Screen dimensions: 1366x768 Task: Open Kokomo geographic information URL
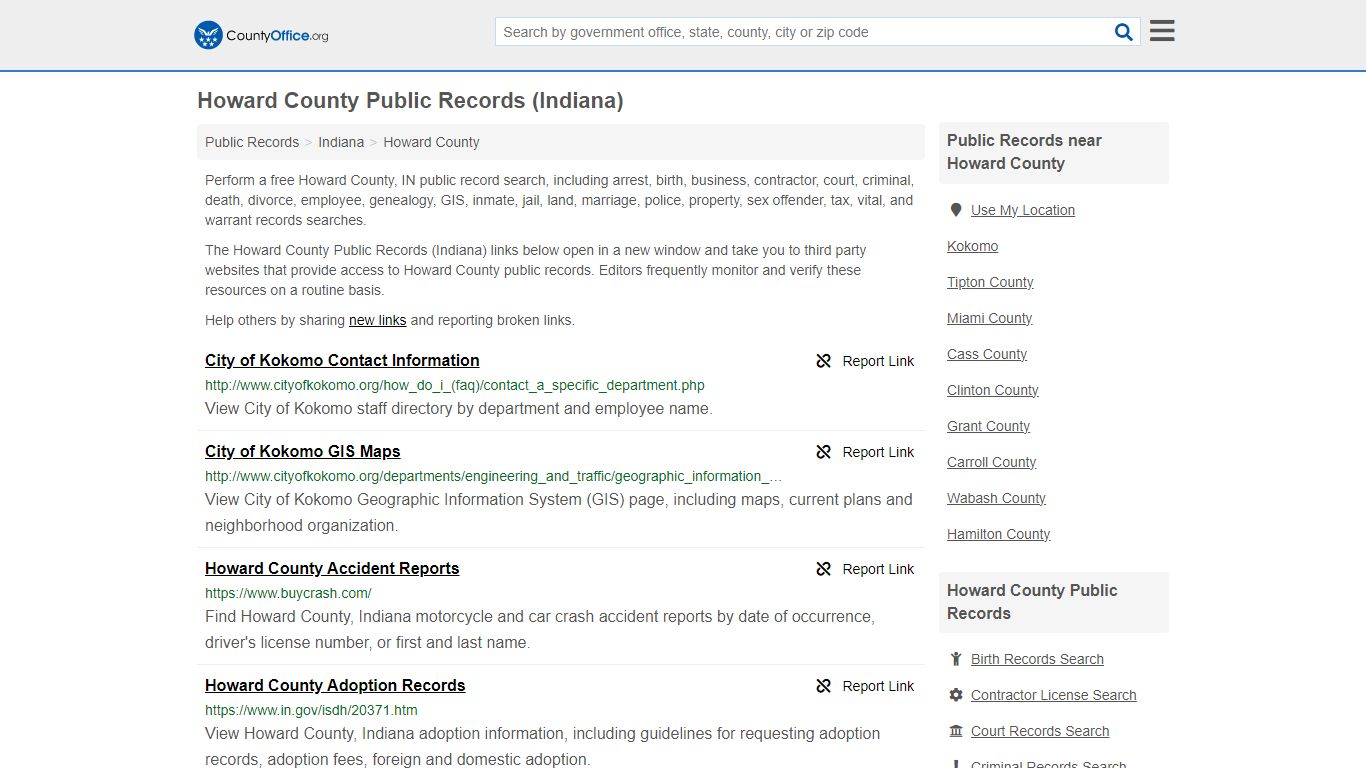[x=494, y=476]
